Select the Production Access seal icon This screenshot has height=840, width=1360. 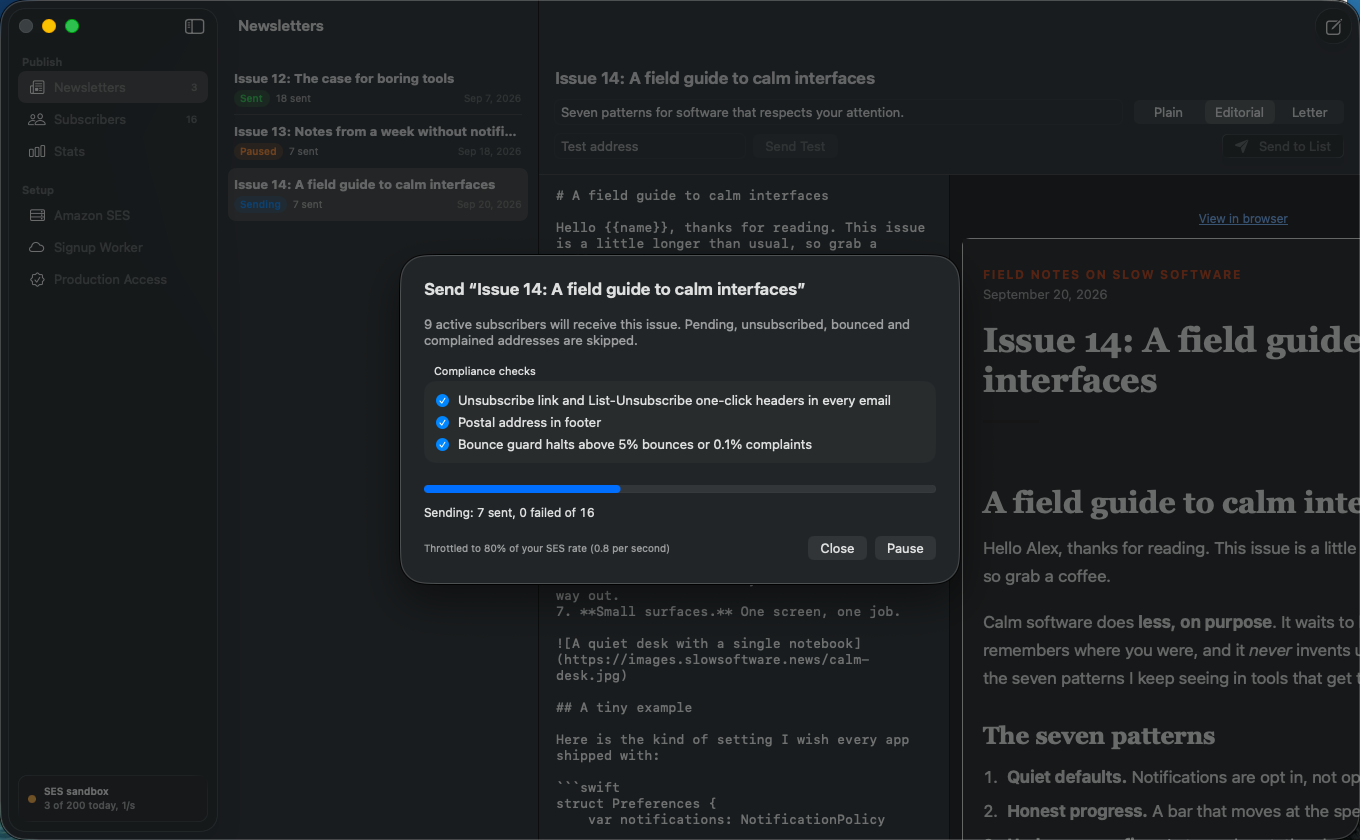[37, 279]
